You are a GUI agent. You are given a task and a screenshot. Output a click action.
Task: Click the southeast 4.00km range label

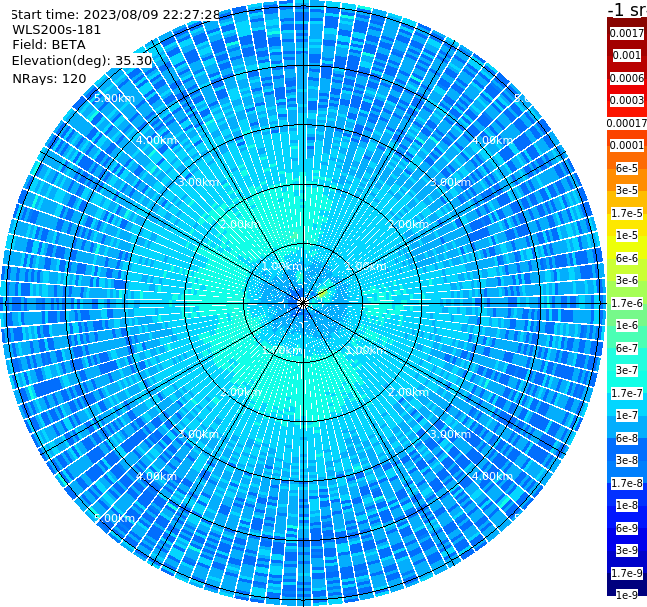click(492, 476)
